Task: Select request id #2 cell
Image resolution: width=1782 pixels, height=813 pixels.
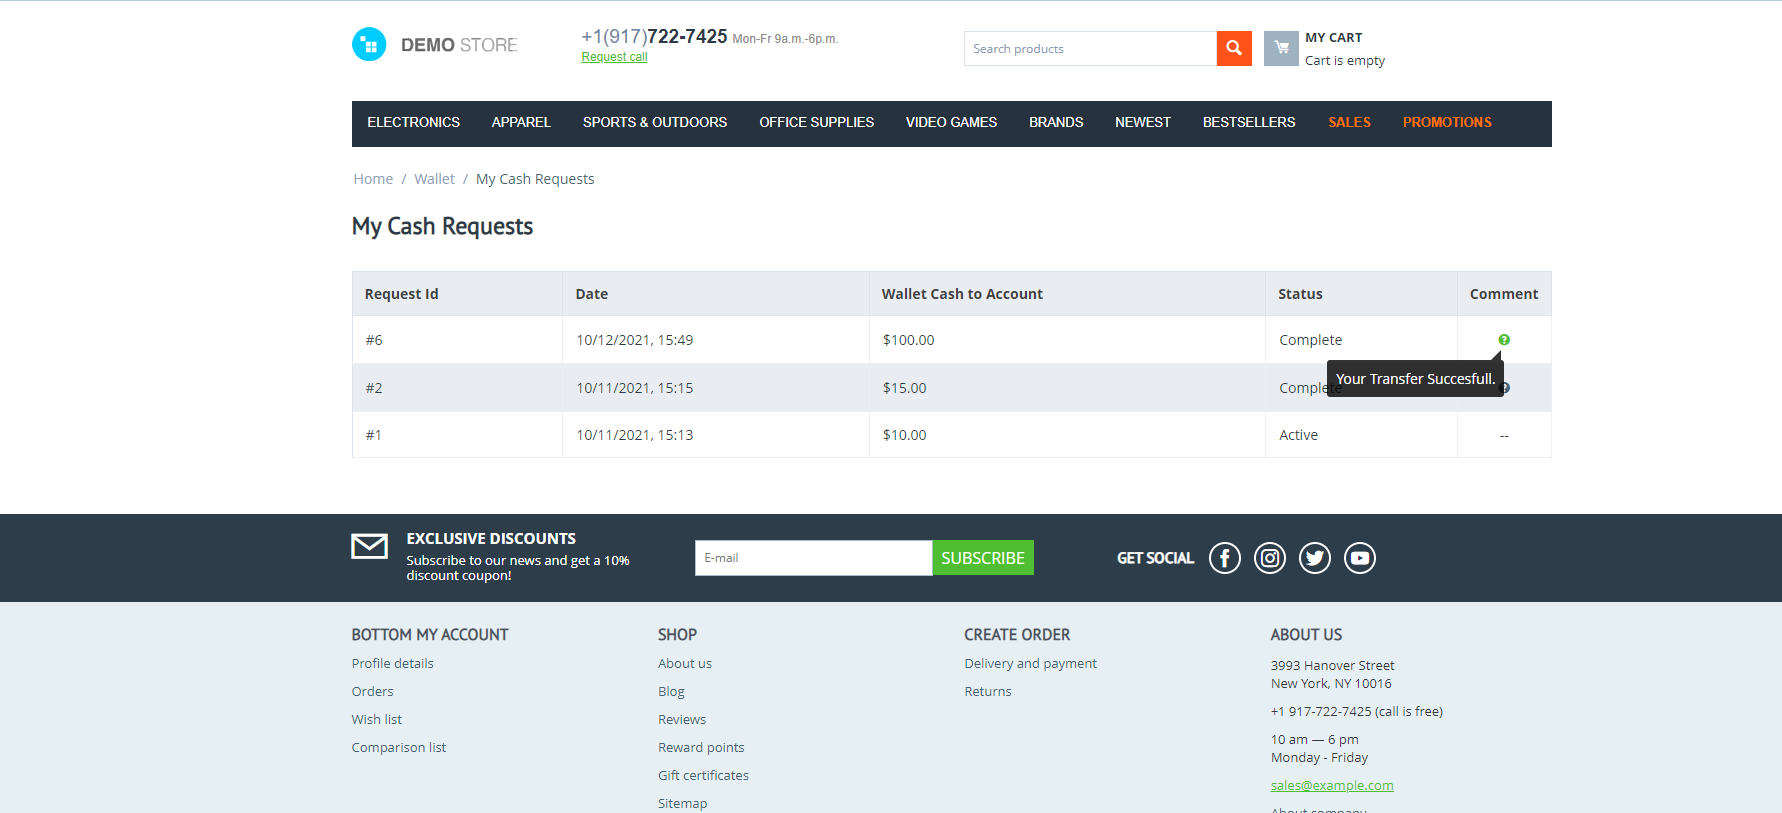Action: click(x=457, y=388)
